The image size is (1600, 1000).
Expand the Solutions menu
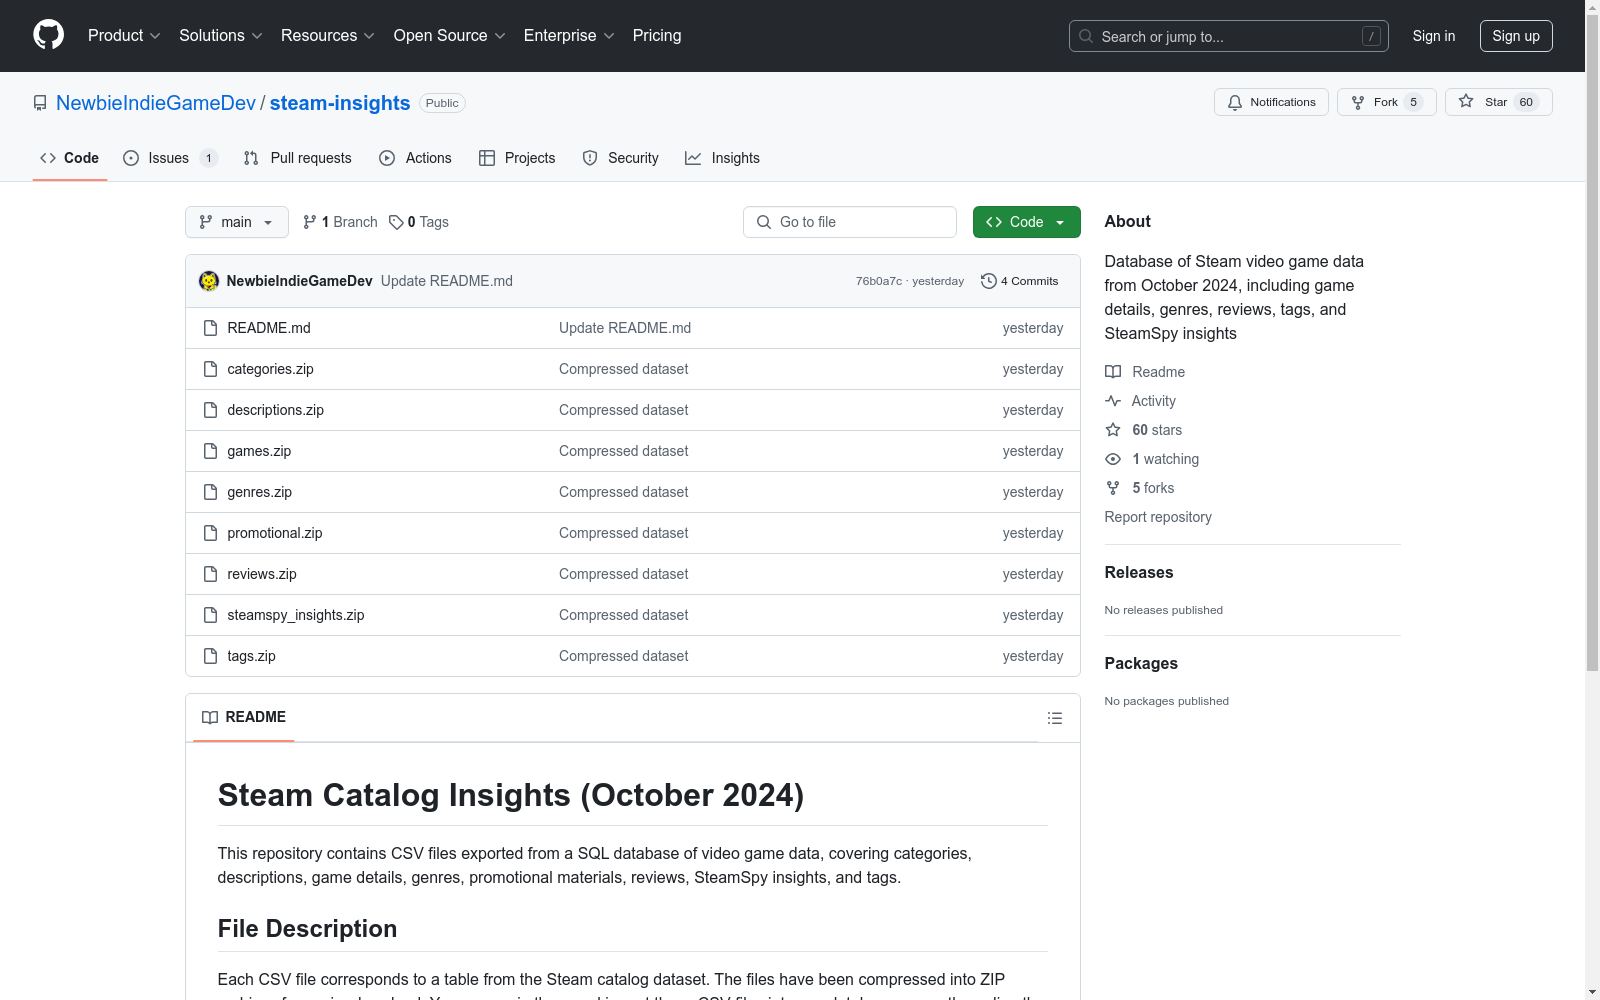(x=221, y=36)
